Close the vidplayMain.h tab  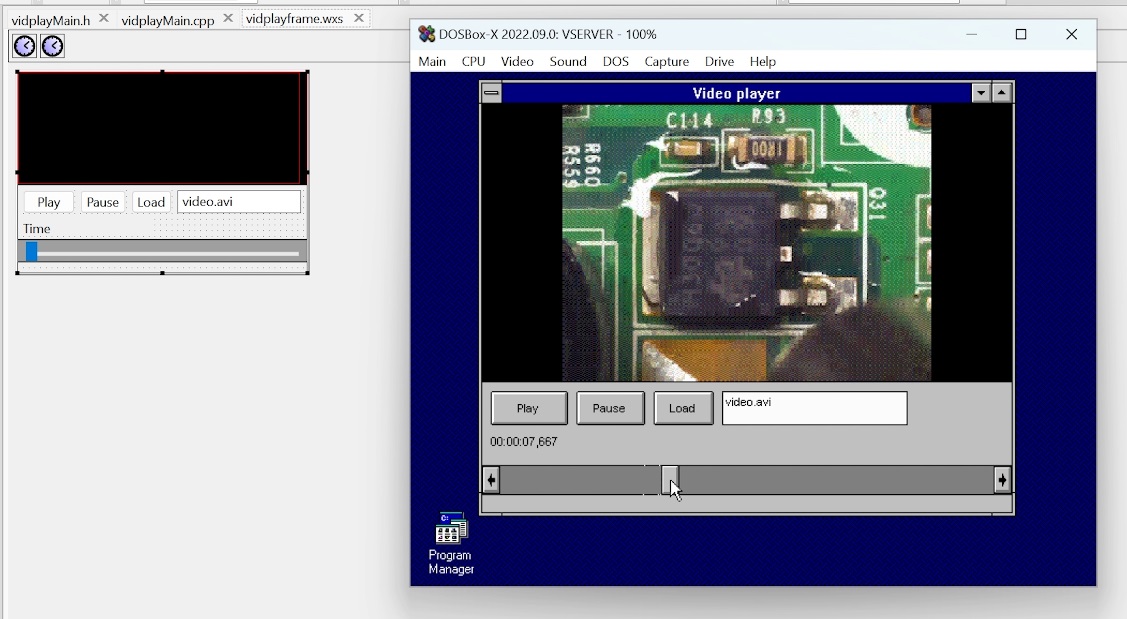(x=104, y=19)
